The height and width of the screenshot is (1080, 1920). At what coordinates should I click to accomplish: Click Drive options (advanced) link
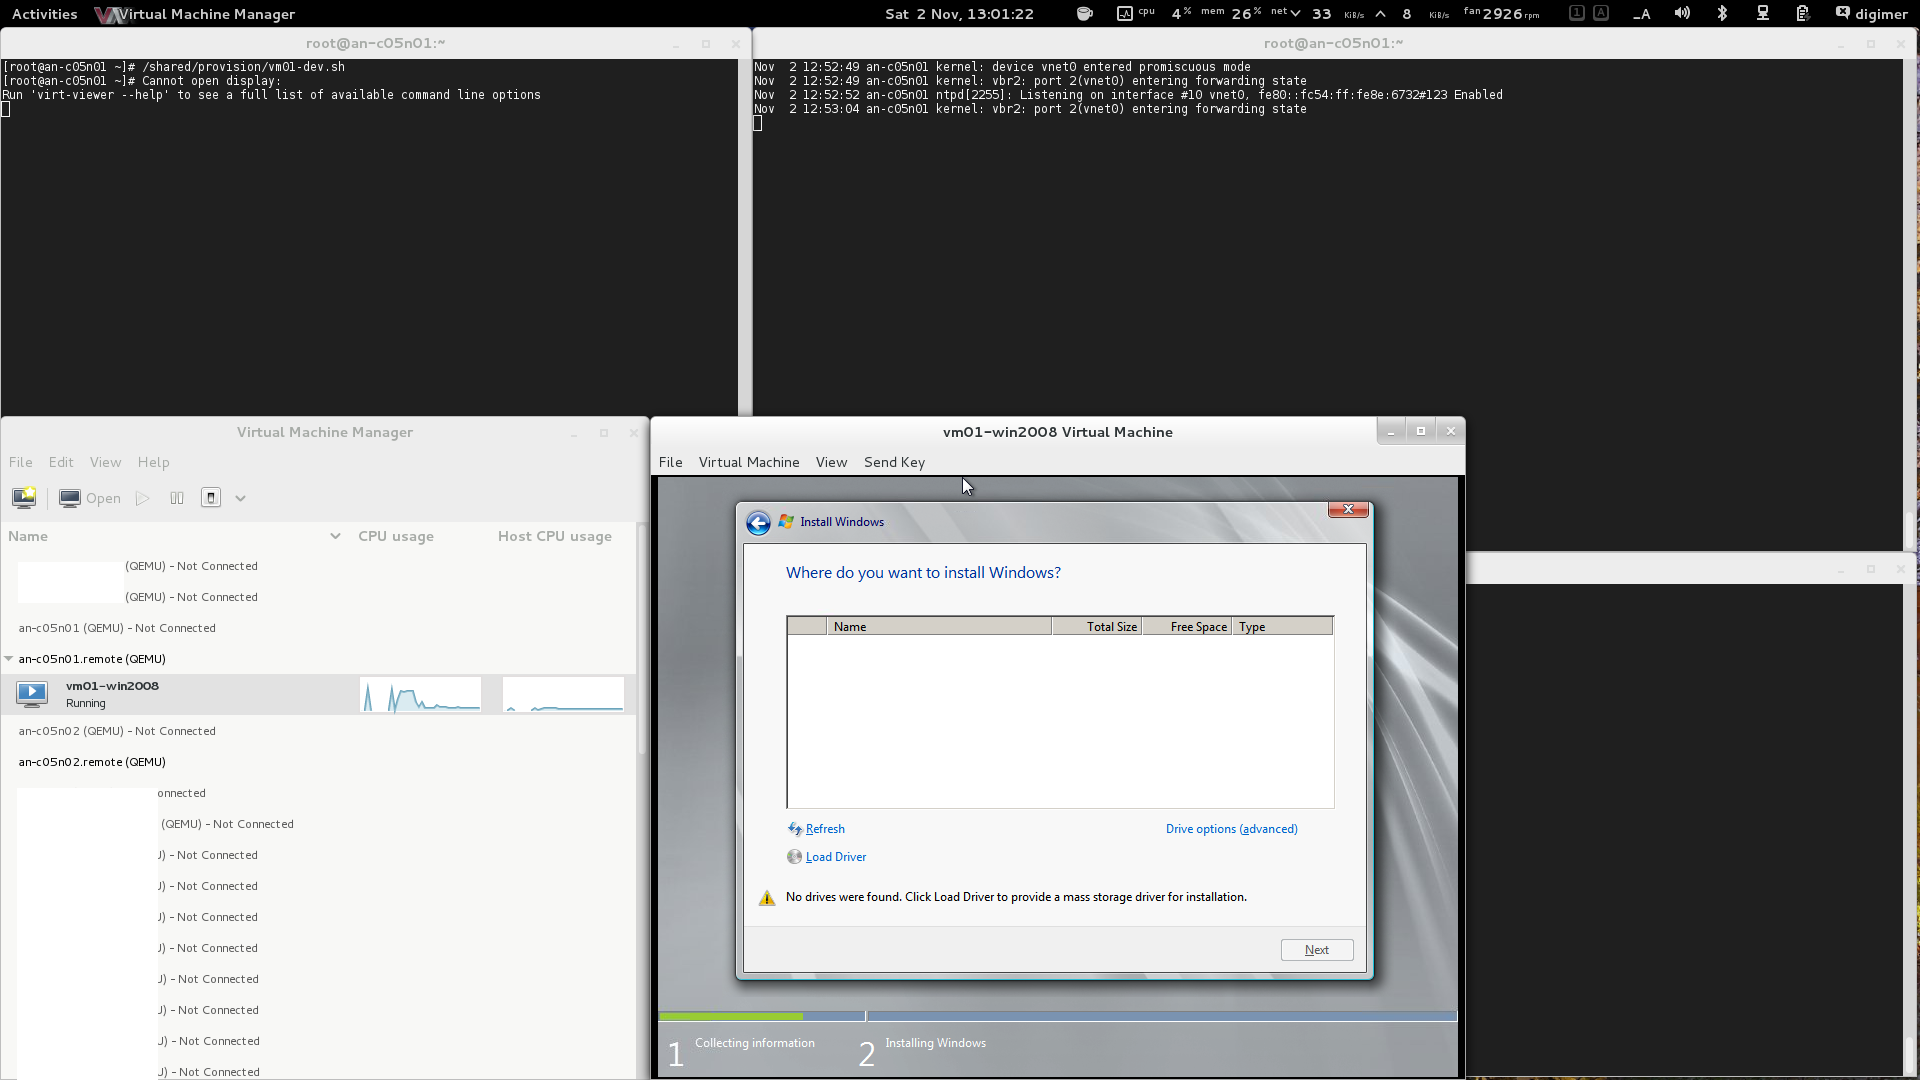(x=1232, y=829)
